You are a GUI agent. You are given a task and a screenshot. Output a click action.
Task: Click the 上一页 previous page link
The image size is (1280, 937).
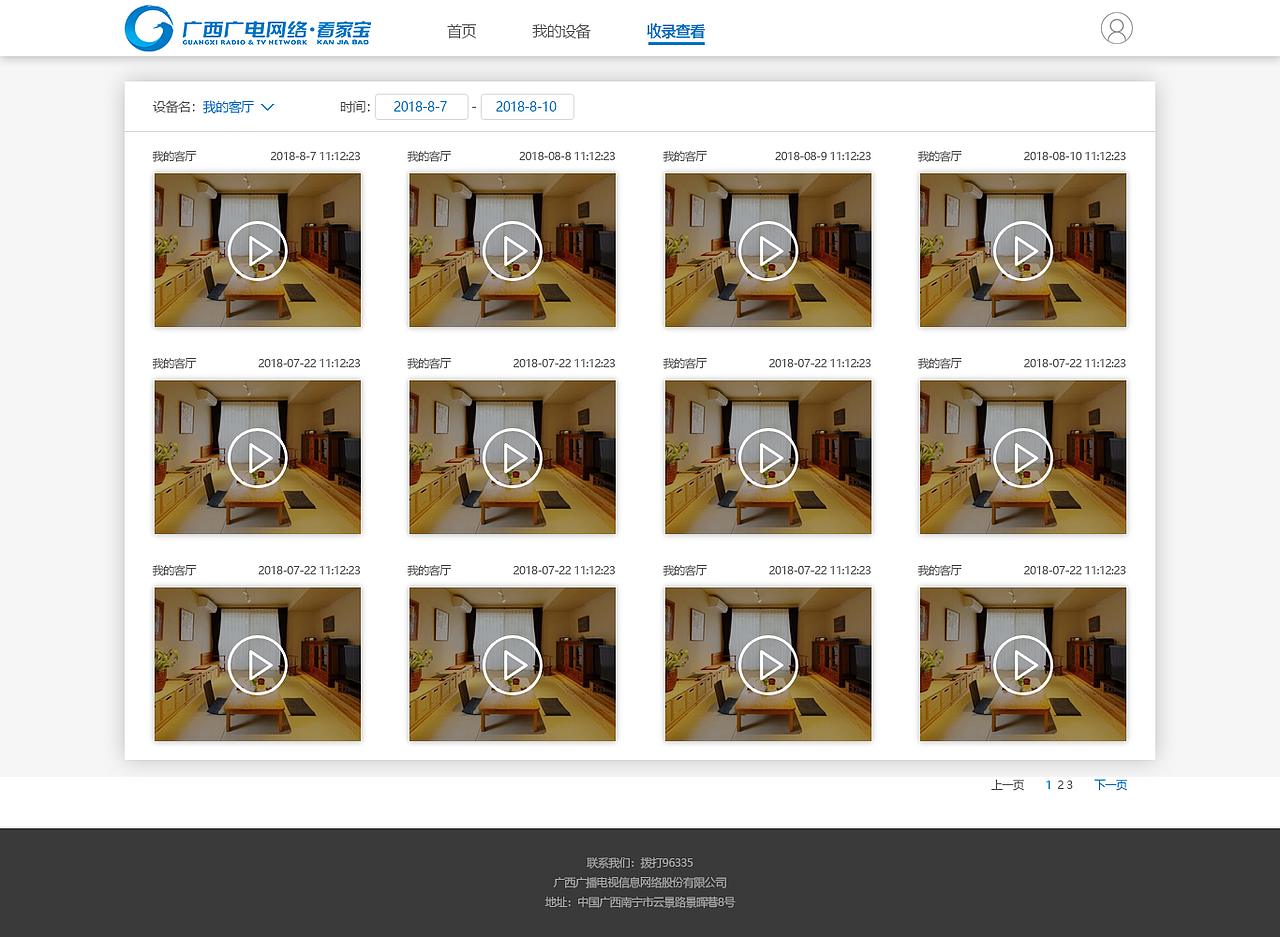(x=1007, y=785)
